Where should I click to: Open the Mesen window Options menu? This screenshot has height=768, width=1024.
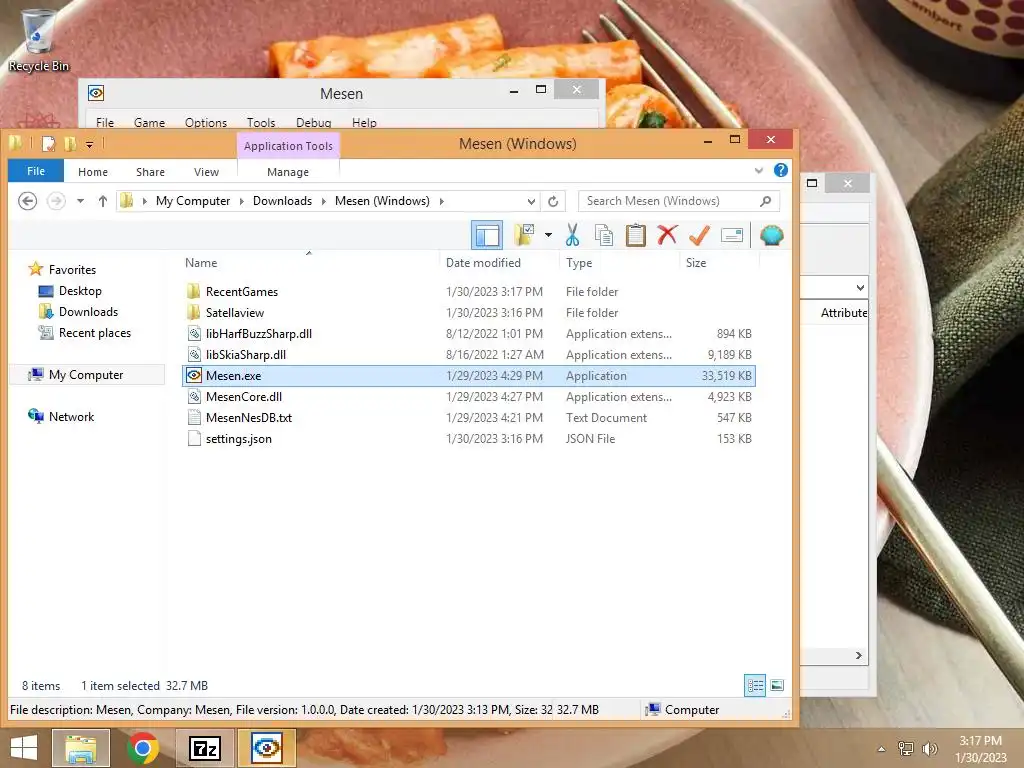click(x=206, y=122)
